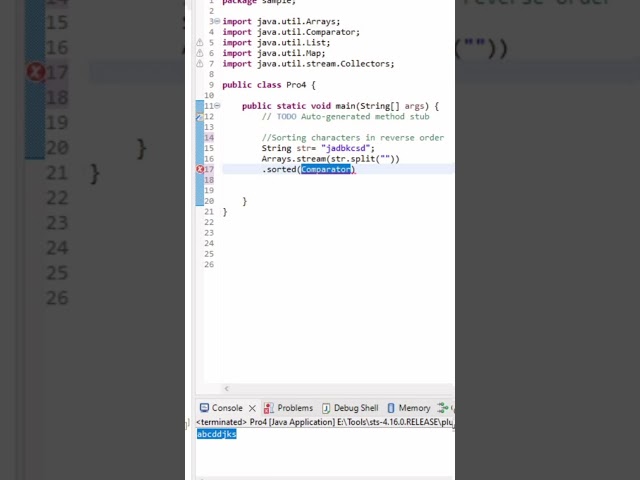Screen dimensions: 640x480
Task: Collapse the imports fold on line 3
Action: click(217, 21)
